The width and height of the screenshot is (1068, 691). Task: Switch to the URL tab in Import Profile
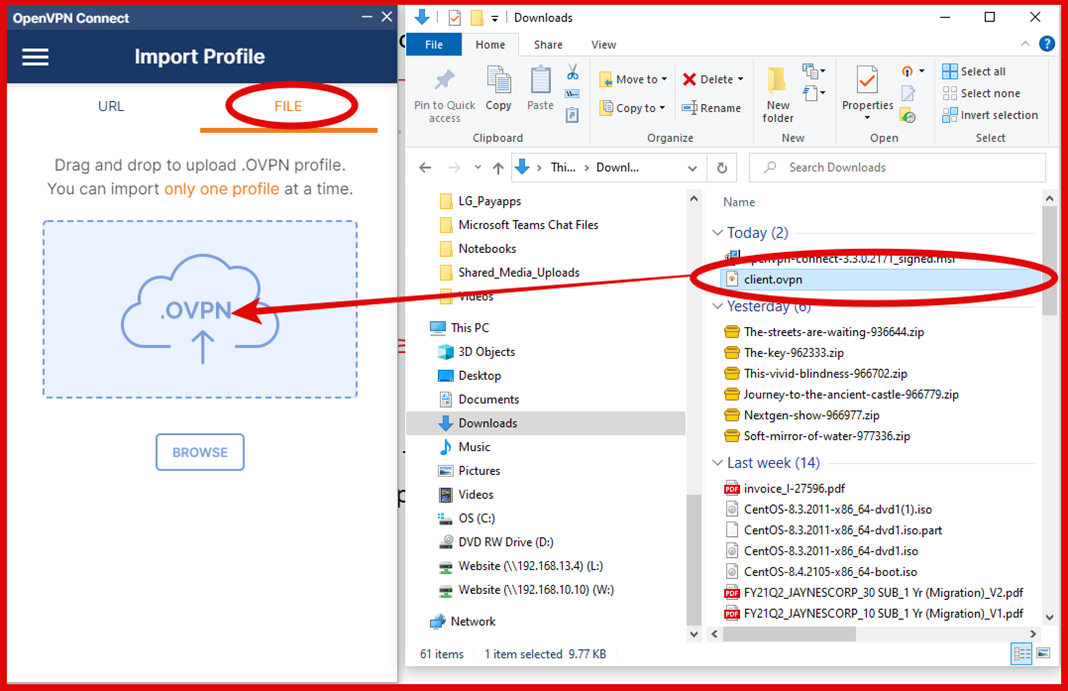[x=111, y=106]
